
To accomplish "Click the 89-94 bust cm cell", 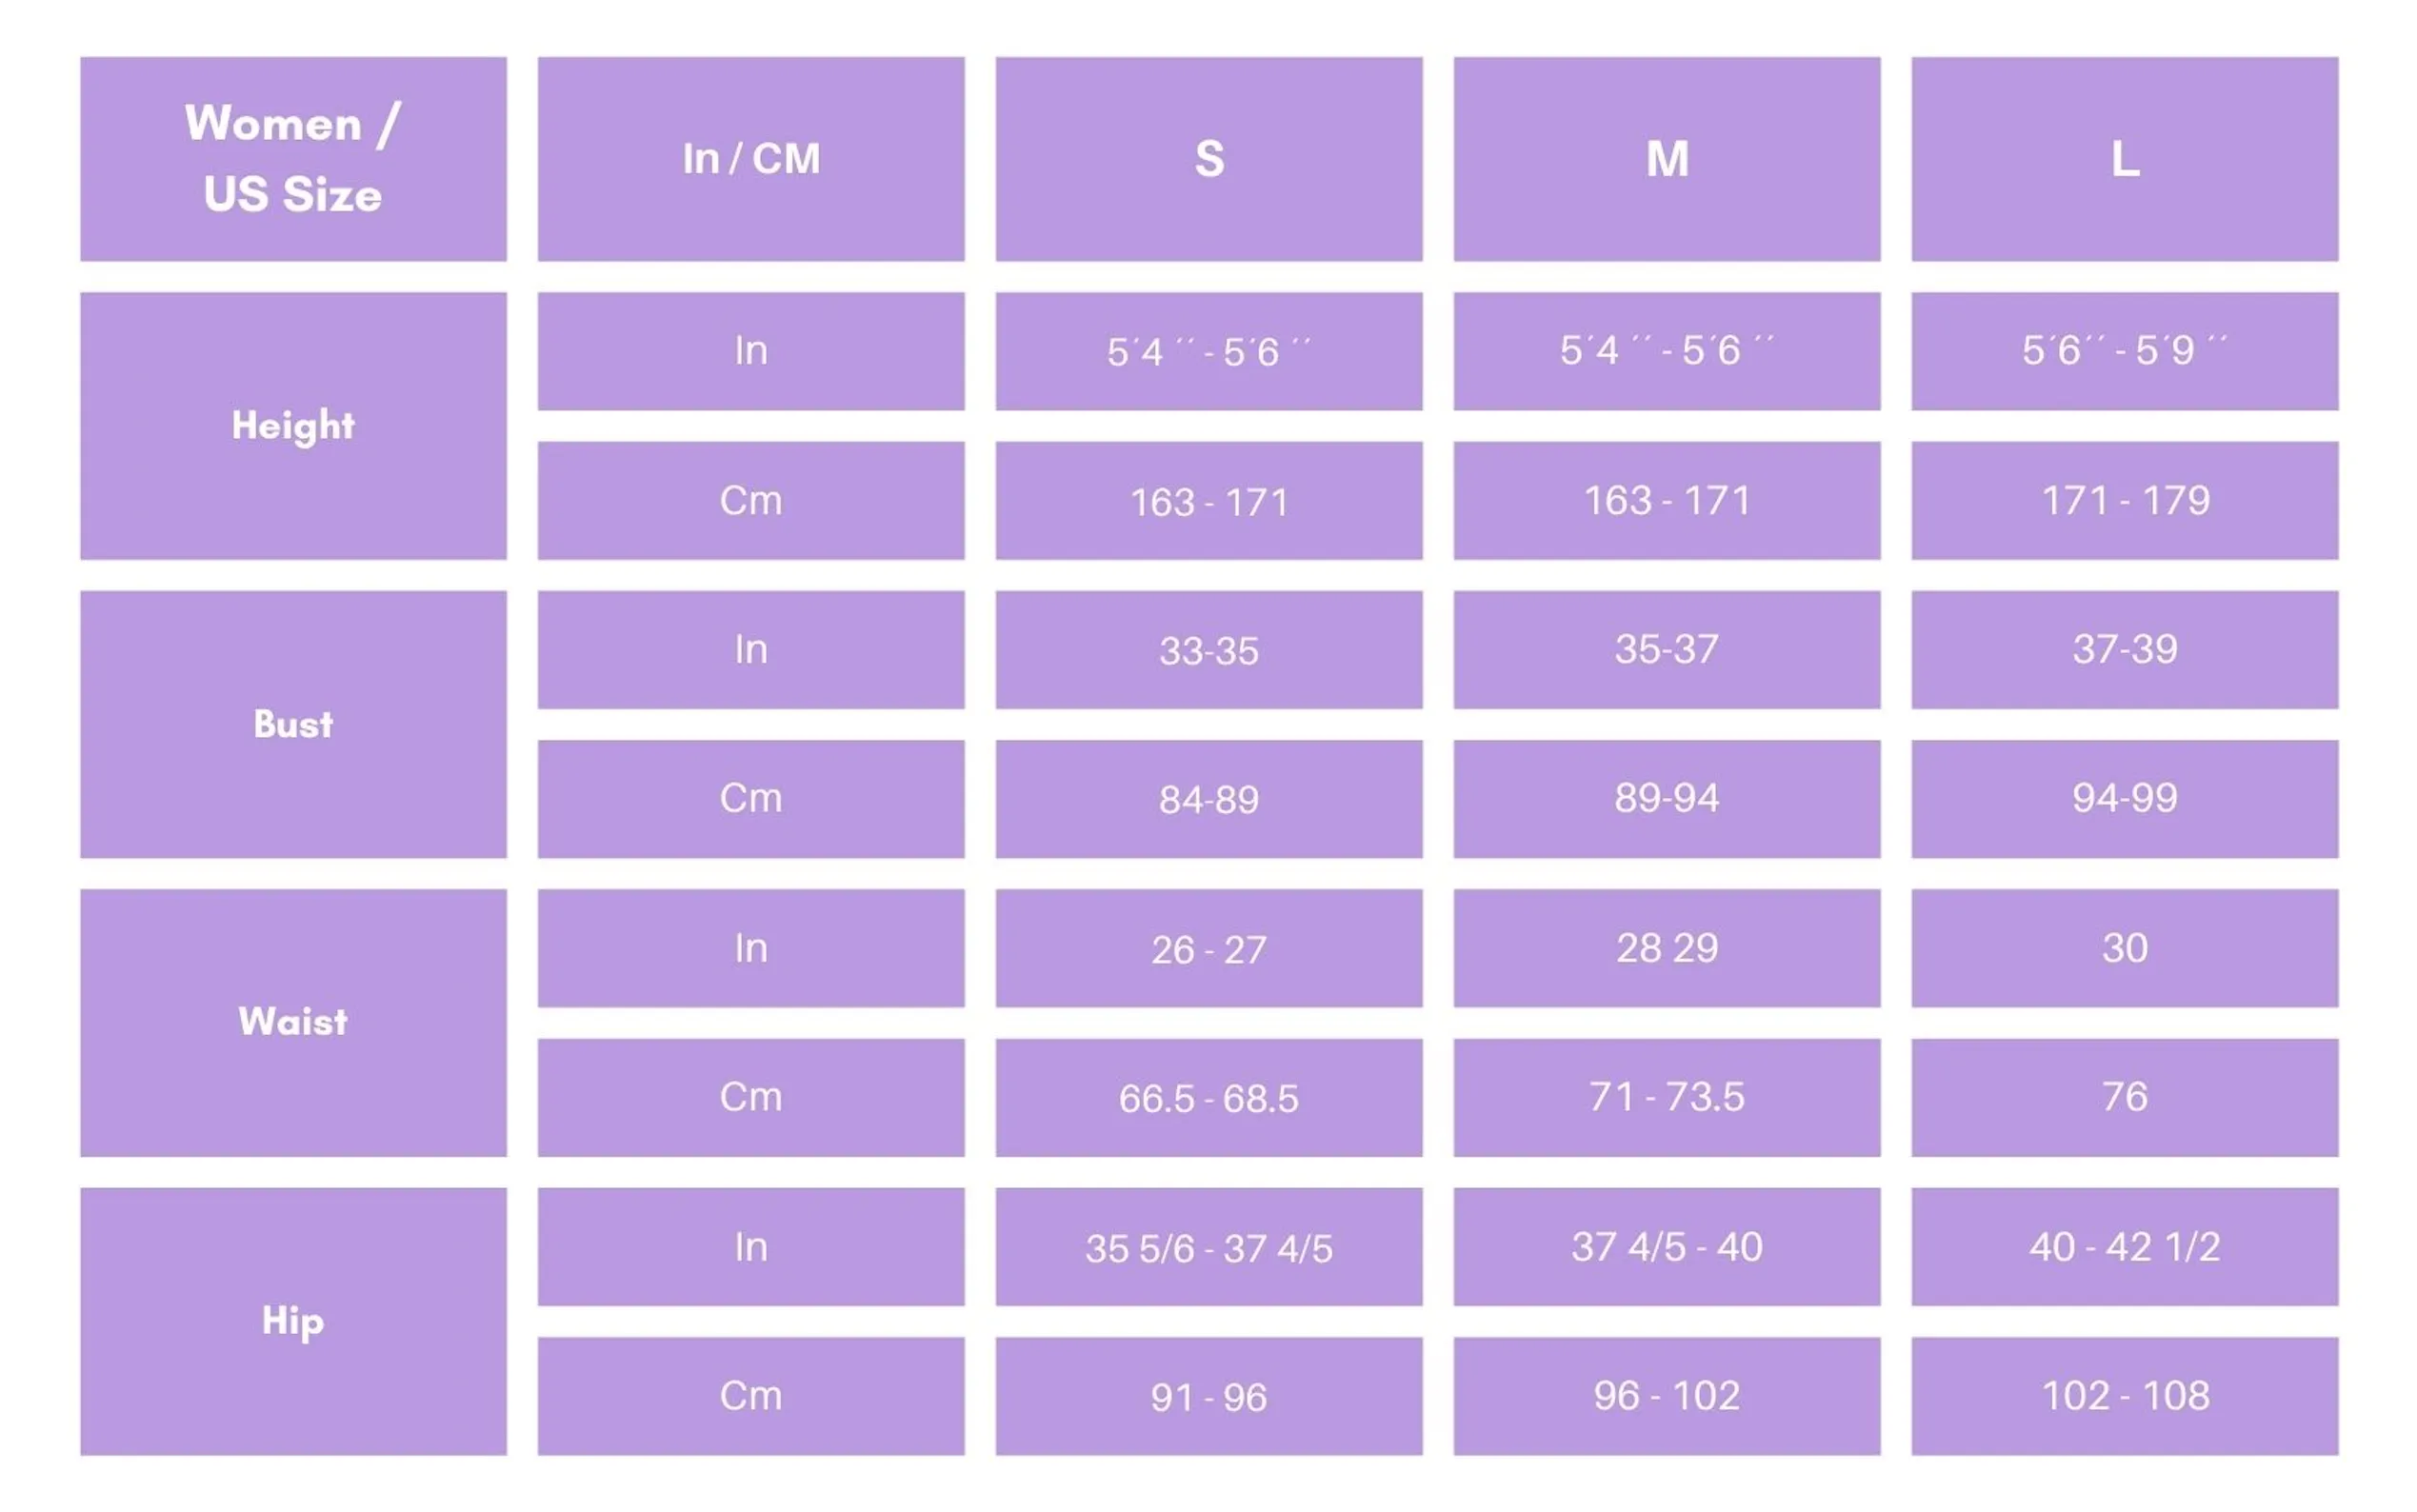I will 1667,799.
